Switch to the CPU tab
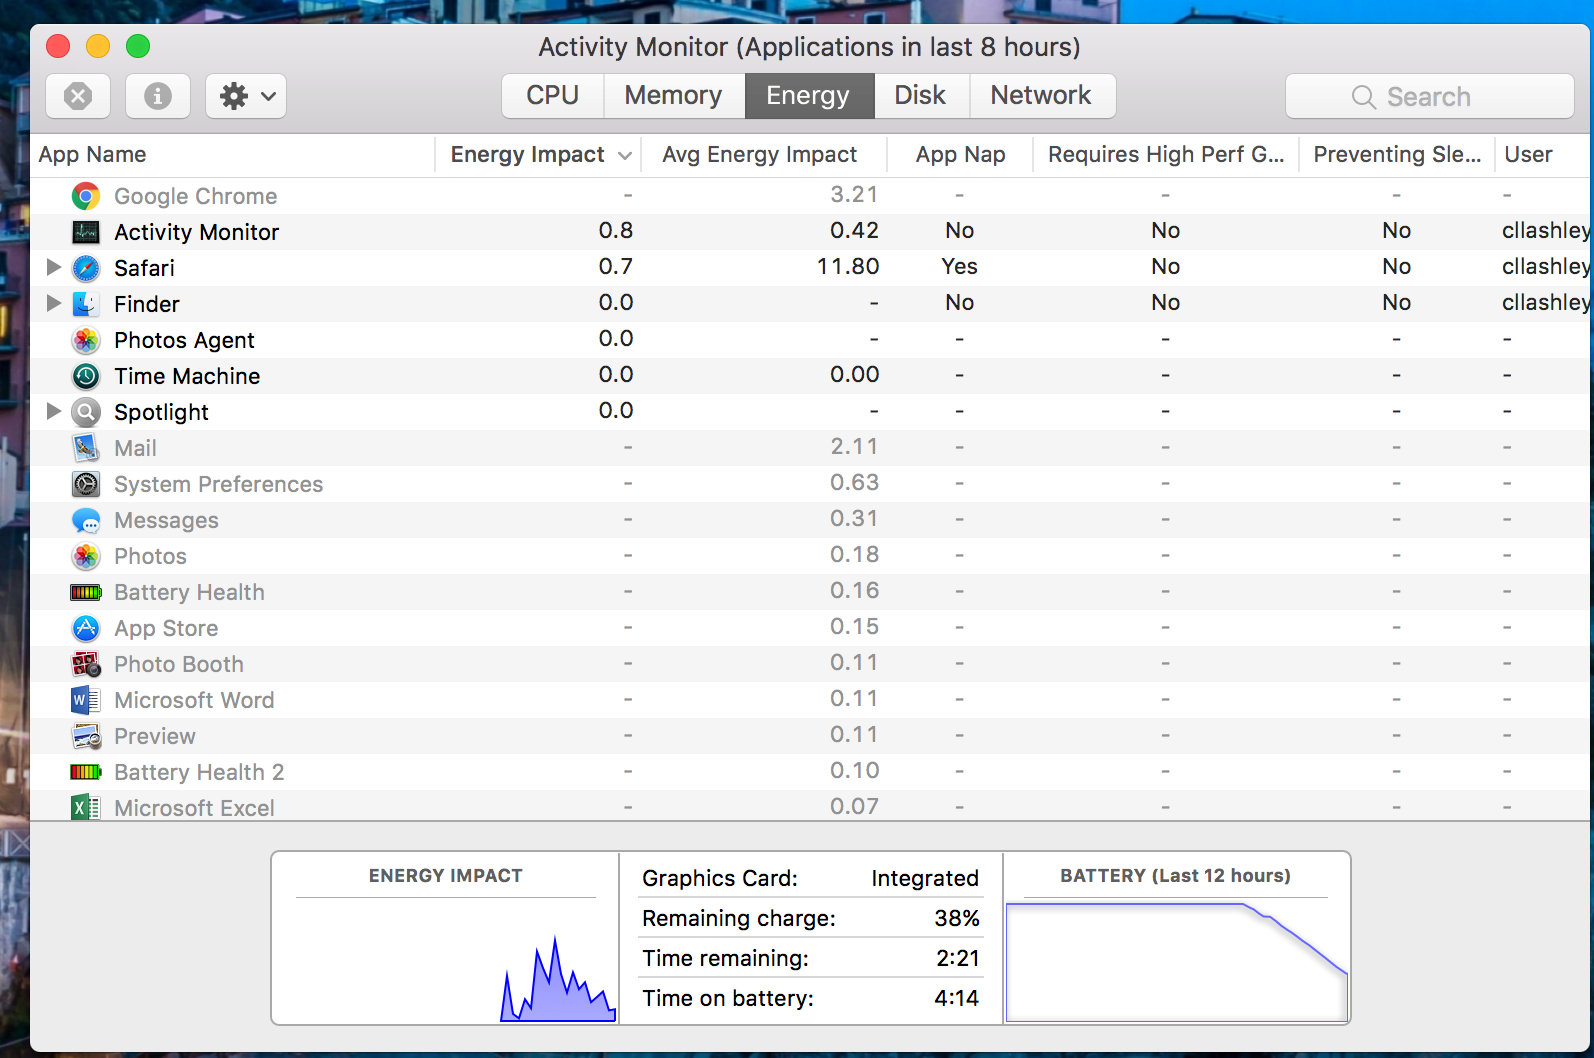The width and height of the screenshot is (1594, 1058). click(553, 96)
